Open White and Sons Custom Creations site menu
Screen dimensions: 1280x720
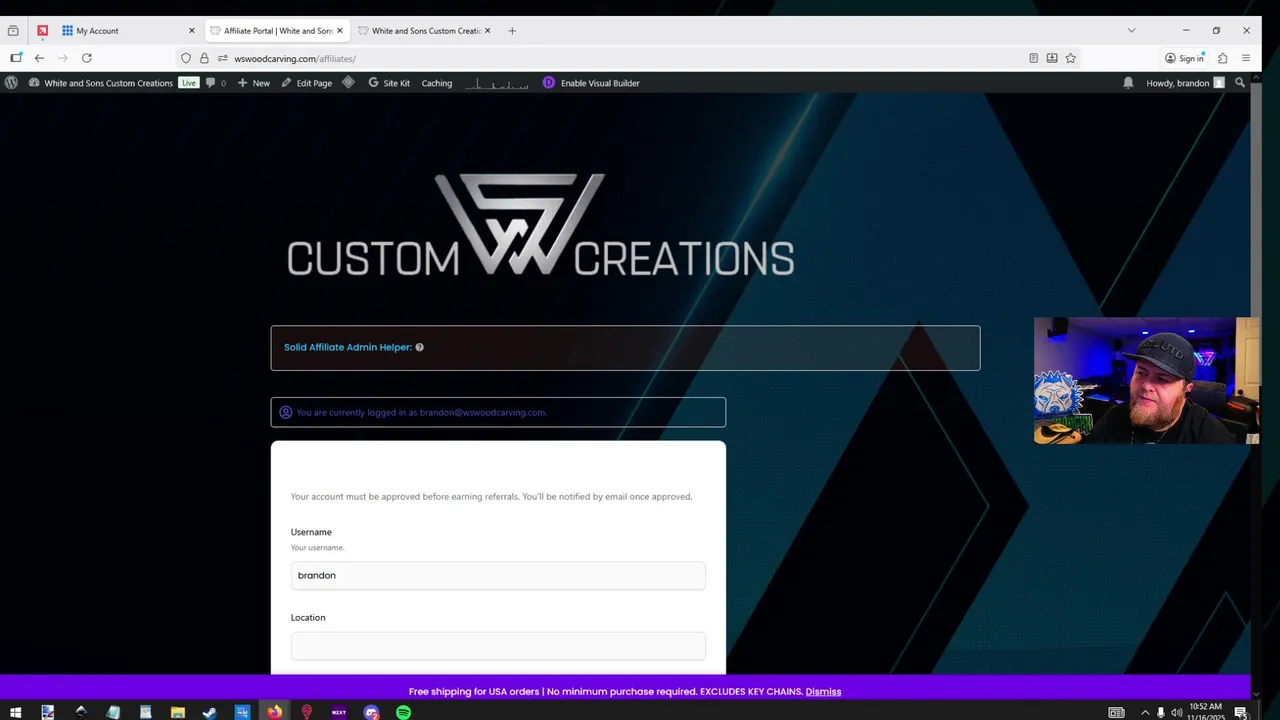point(101,83)
